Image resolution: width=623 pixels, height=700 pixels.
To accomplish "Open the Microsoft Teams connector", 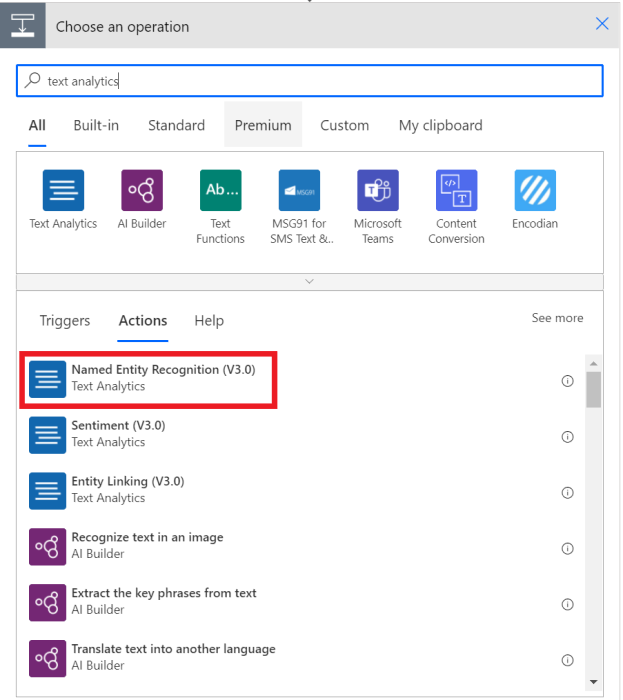I will coord(378,190).
